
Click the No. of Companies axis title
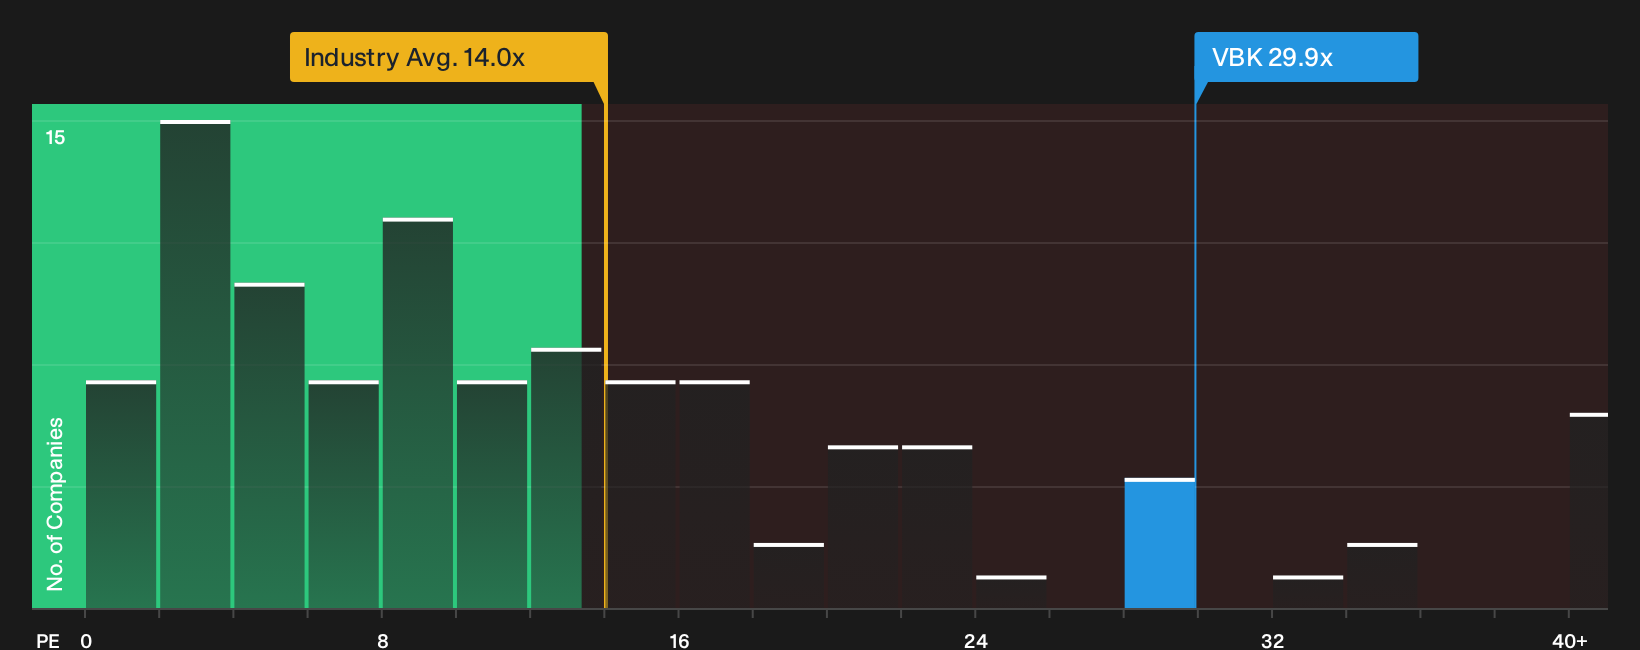pos(55,504)
